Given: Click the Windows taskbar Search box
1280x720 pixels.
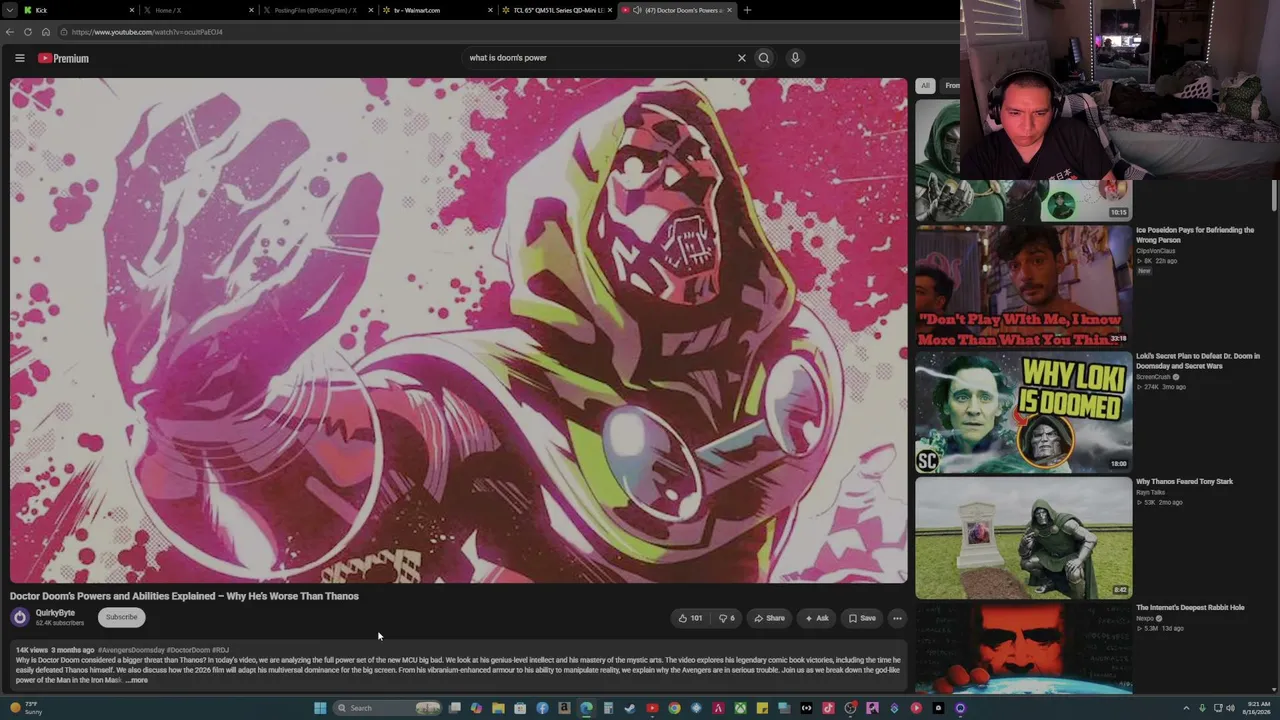Looking at the screenshot, I should tap(388, 708).
